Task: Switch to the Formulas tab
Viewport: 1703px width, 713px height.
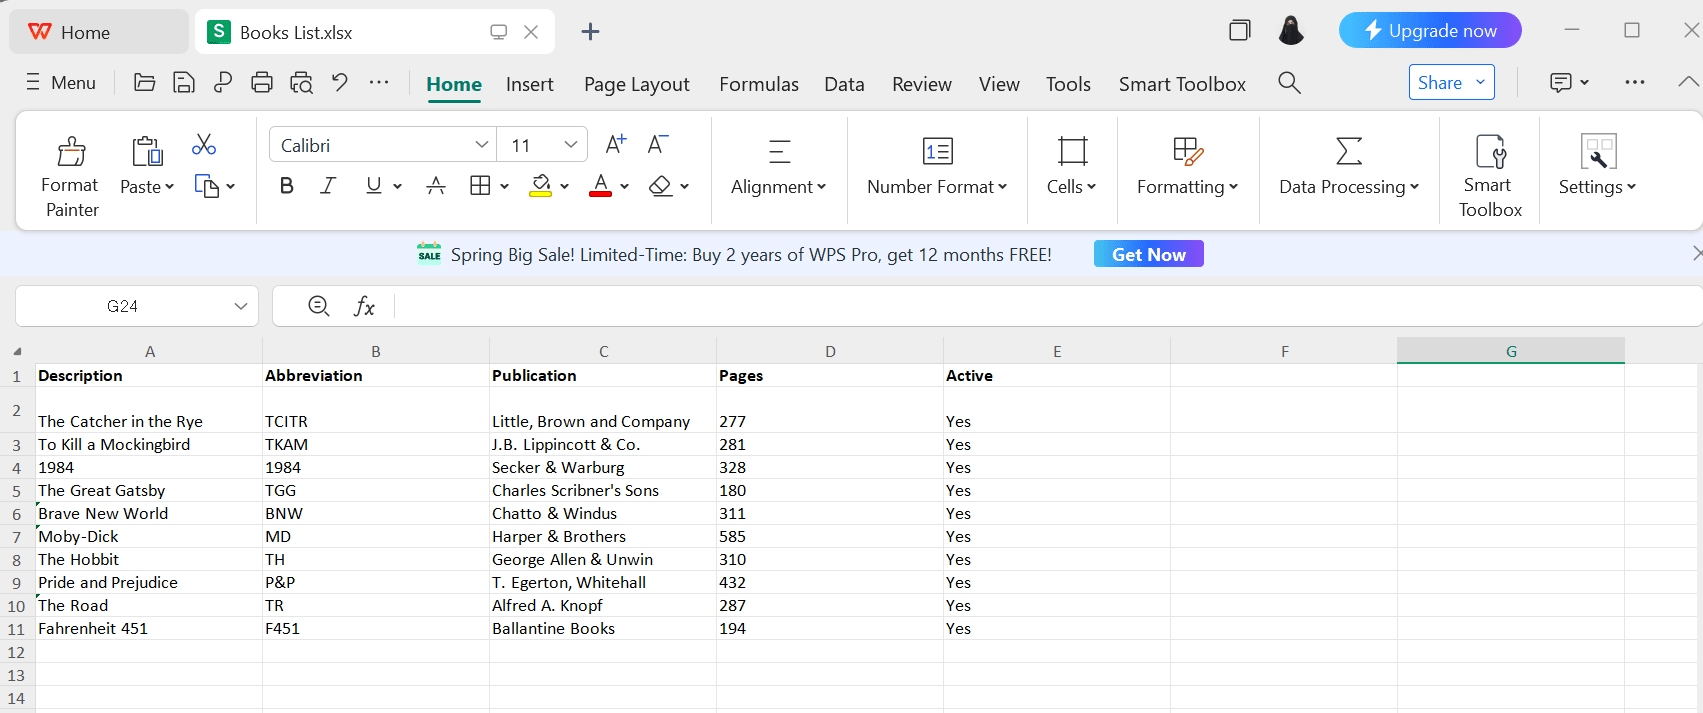Action: coord(759,84)
